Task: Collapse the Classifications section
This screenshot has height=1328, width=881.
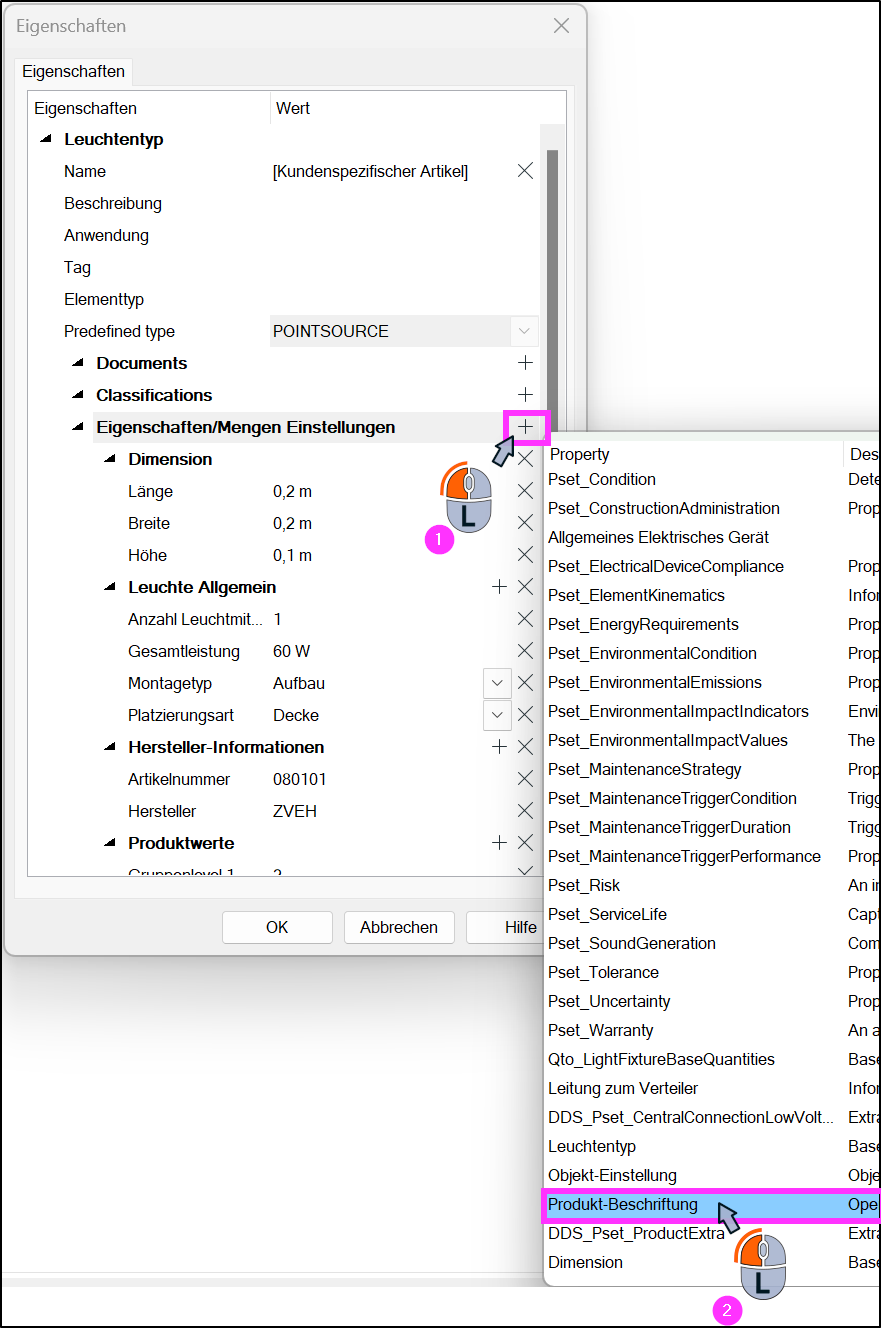Action: point(78,395)
